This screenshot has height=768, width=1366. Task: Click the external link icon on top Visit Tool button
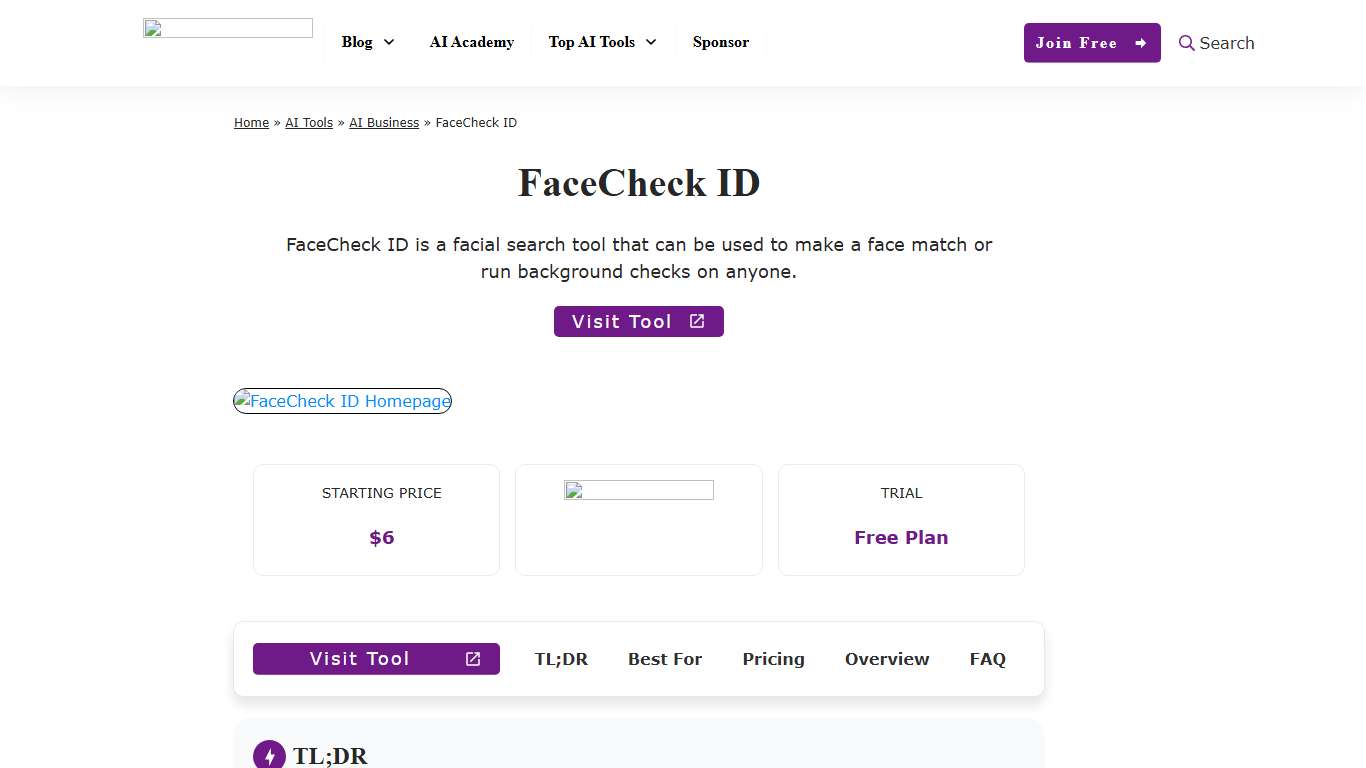click(696, 321)
